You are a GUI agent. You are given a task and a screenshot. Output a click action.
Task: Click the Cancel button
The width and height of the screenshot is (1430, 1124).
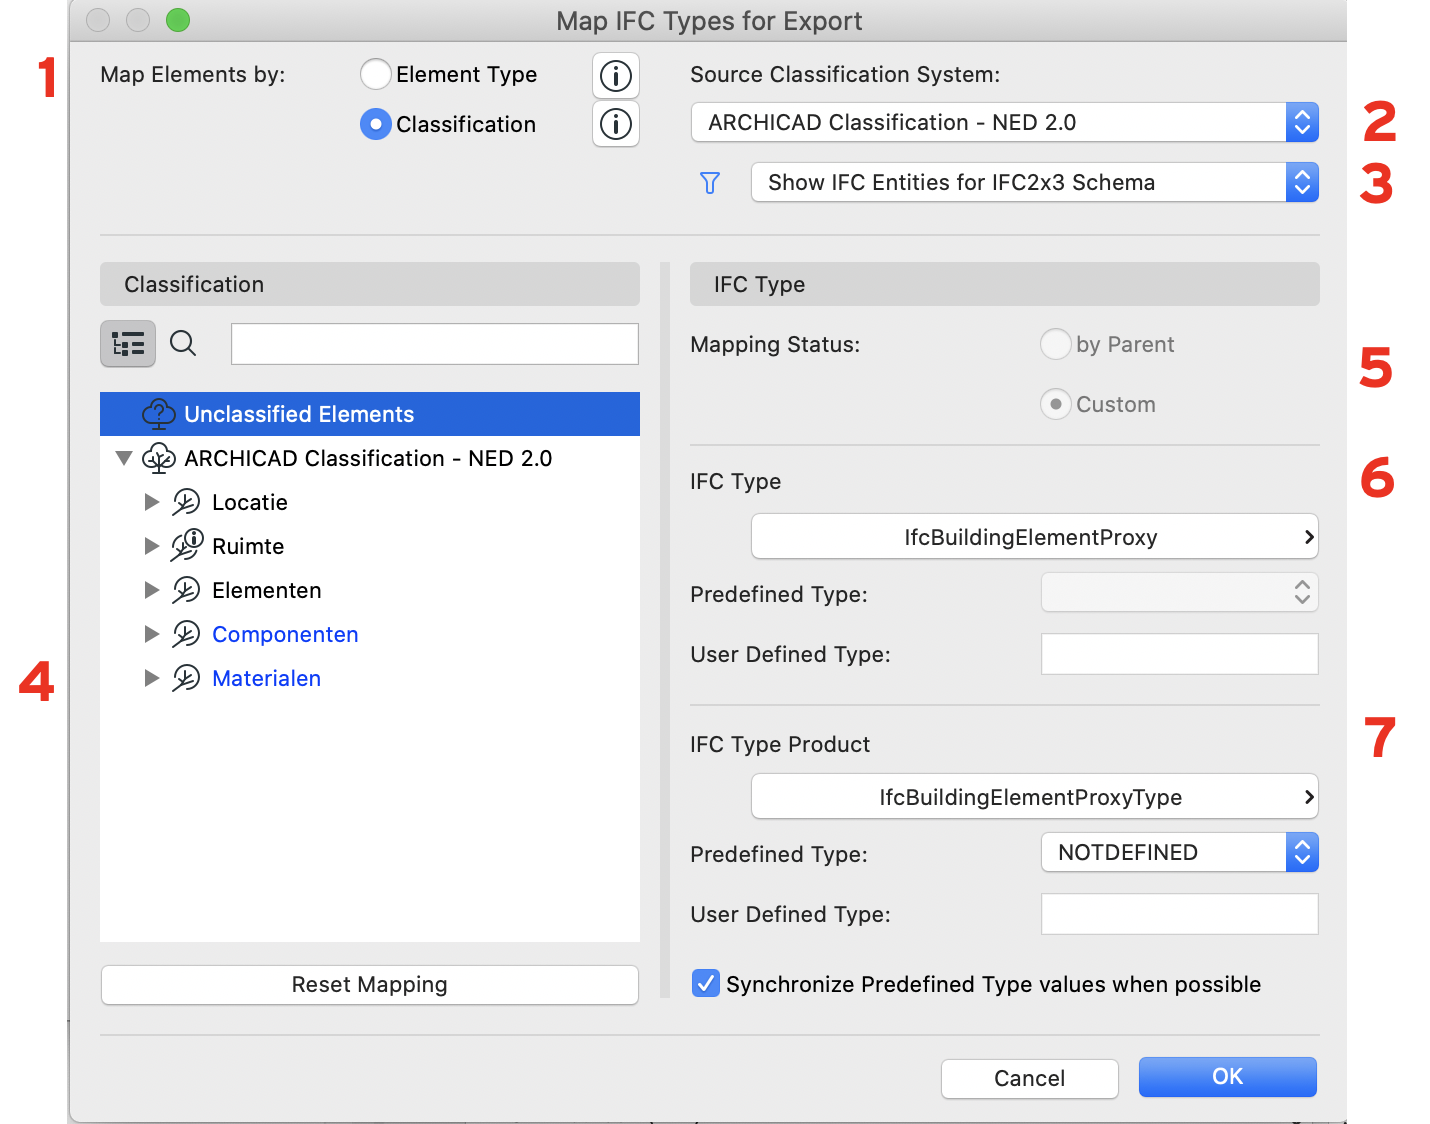click(1030, 1078)
